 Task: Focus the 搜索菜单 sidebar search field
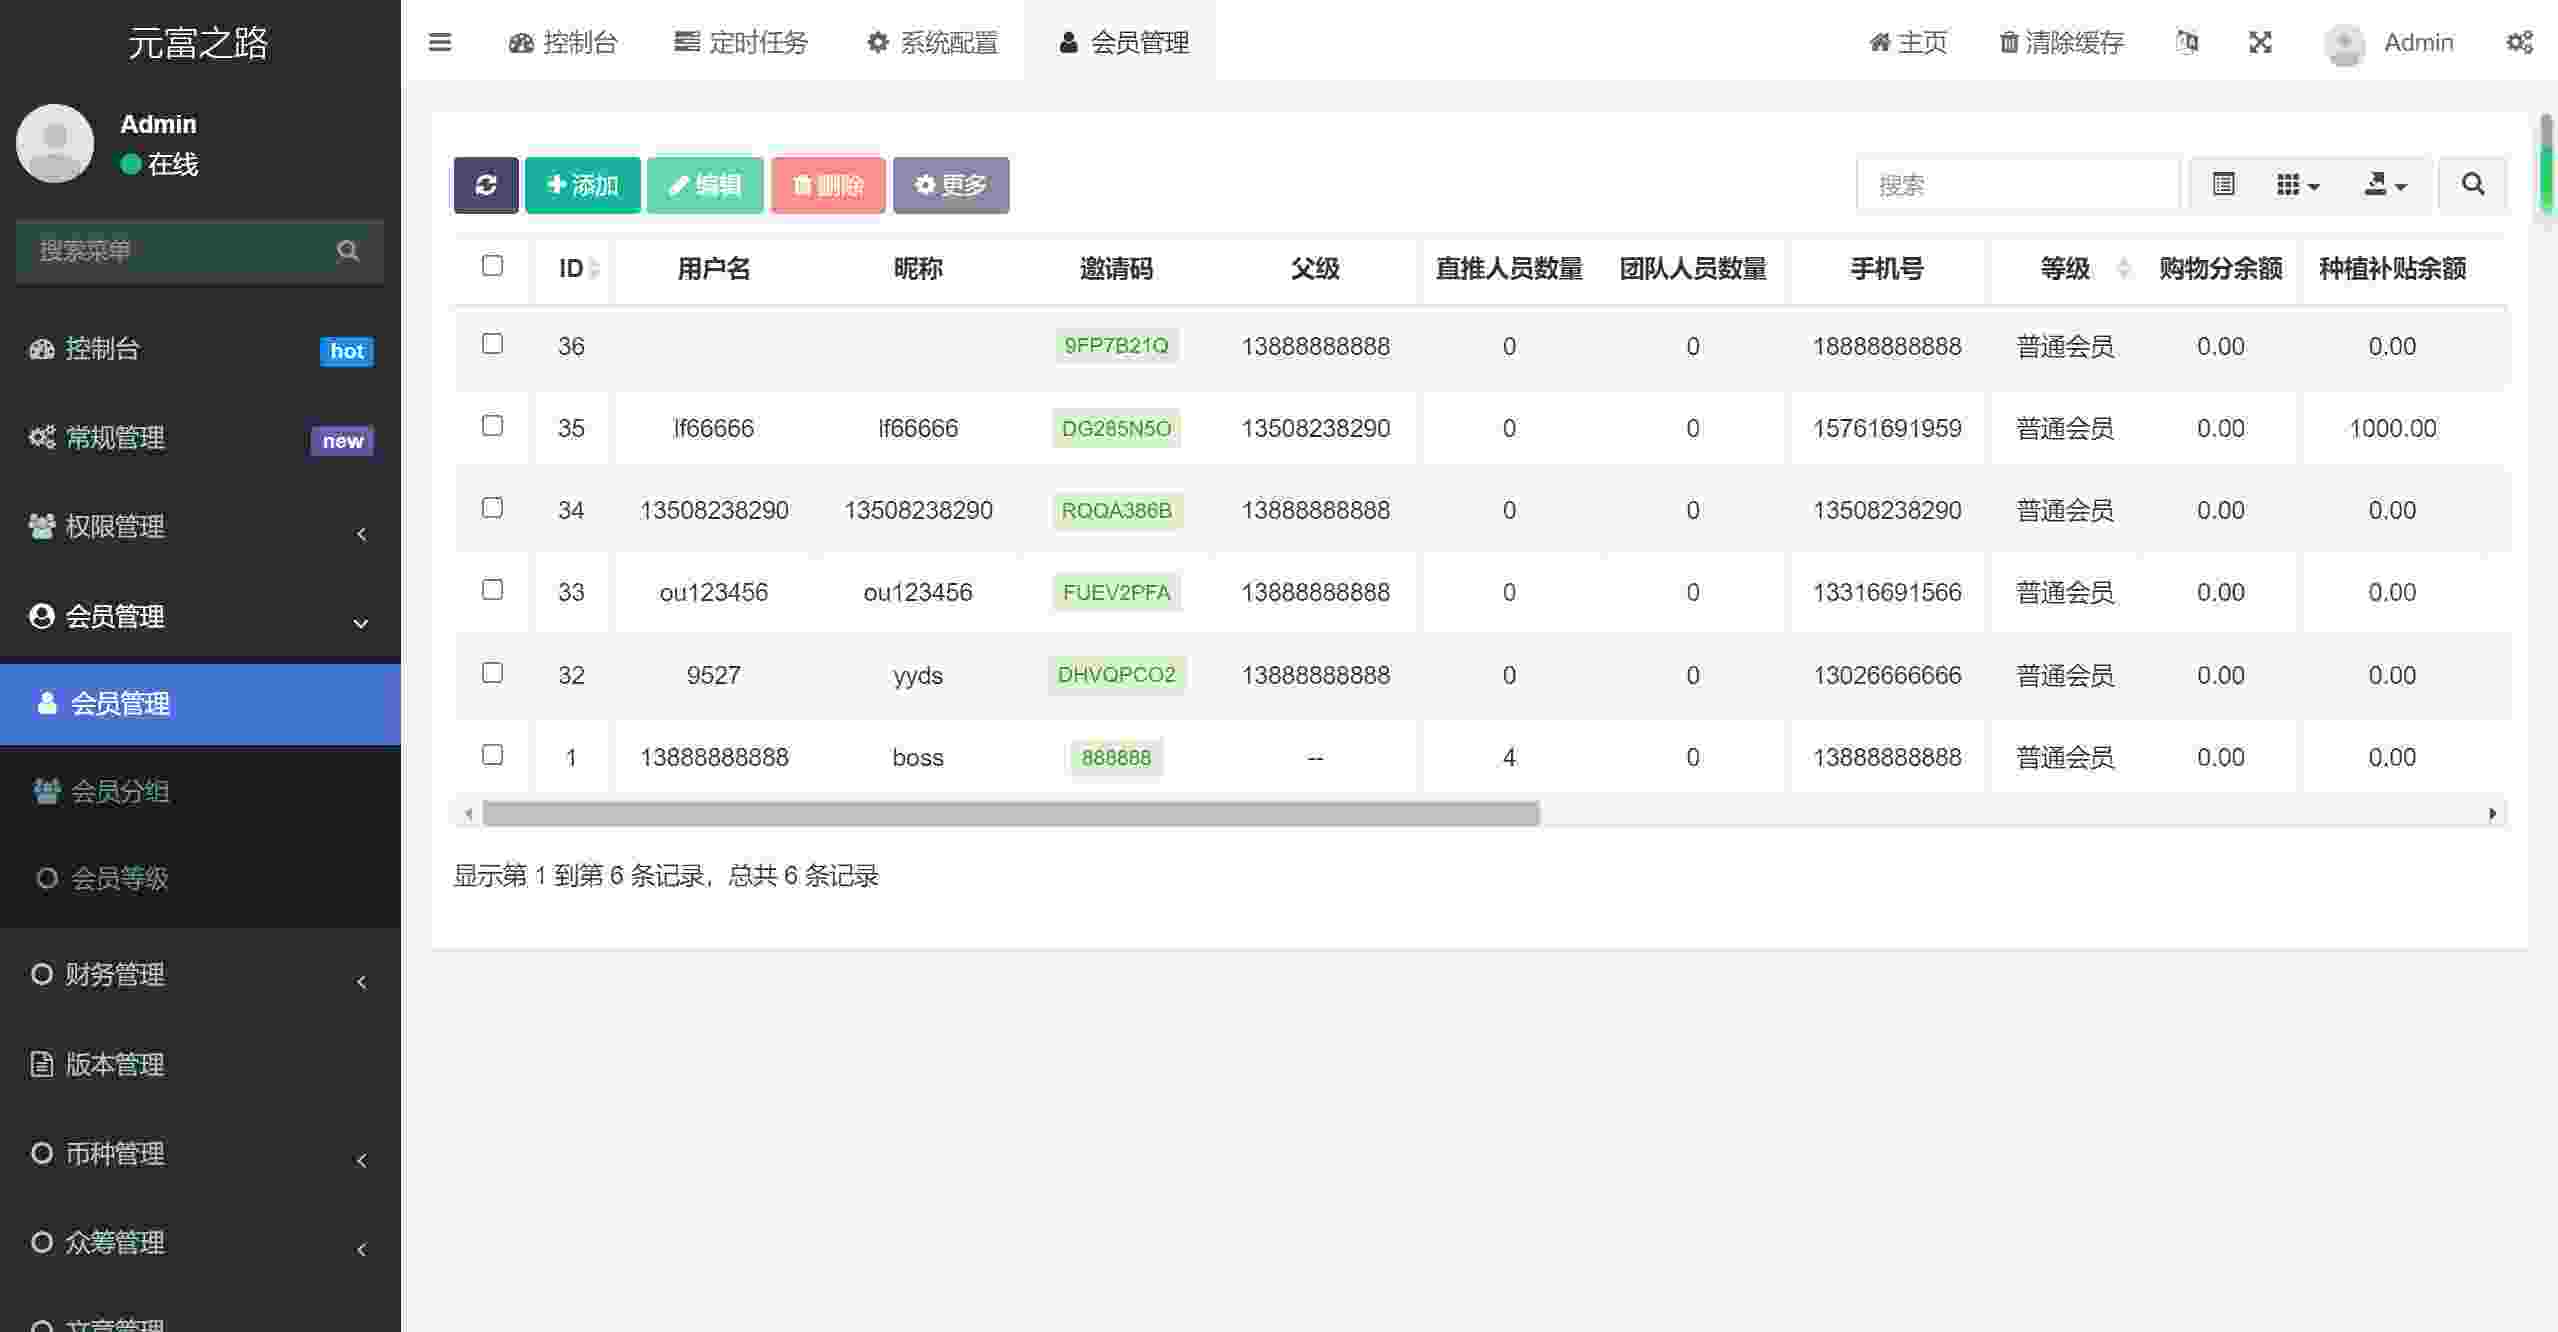(200, 250)
